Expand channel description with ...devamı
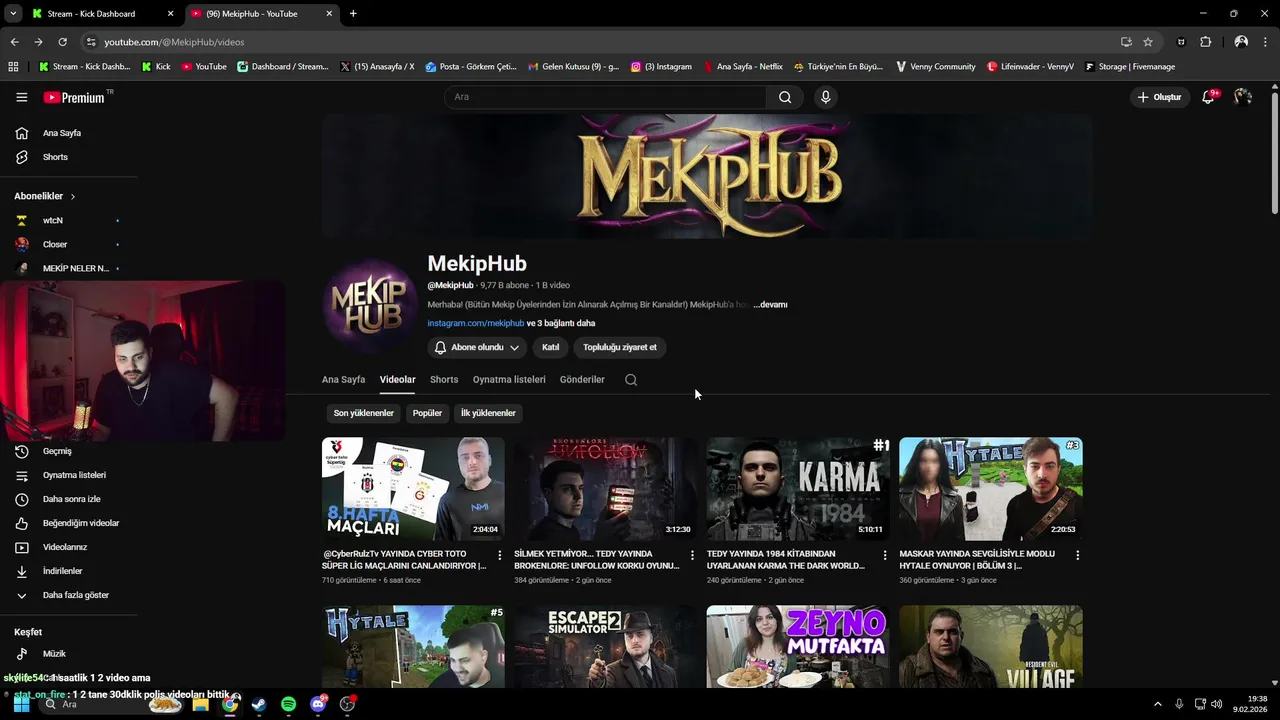The image size is (1280, 720). (x=770, y=304)
